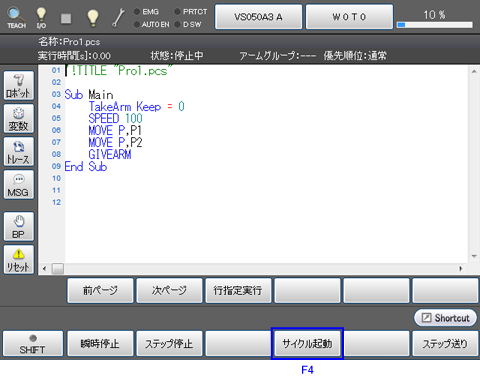The width and height of the screenshot is (480, 376).
Task: Go to 次ページ next page
Action: [x=169, y=290]
